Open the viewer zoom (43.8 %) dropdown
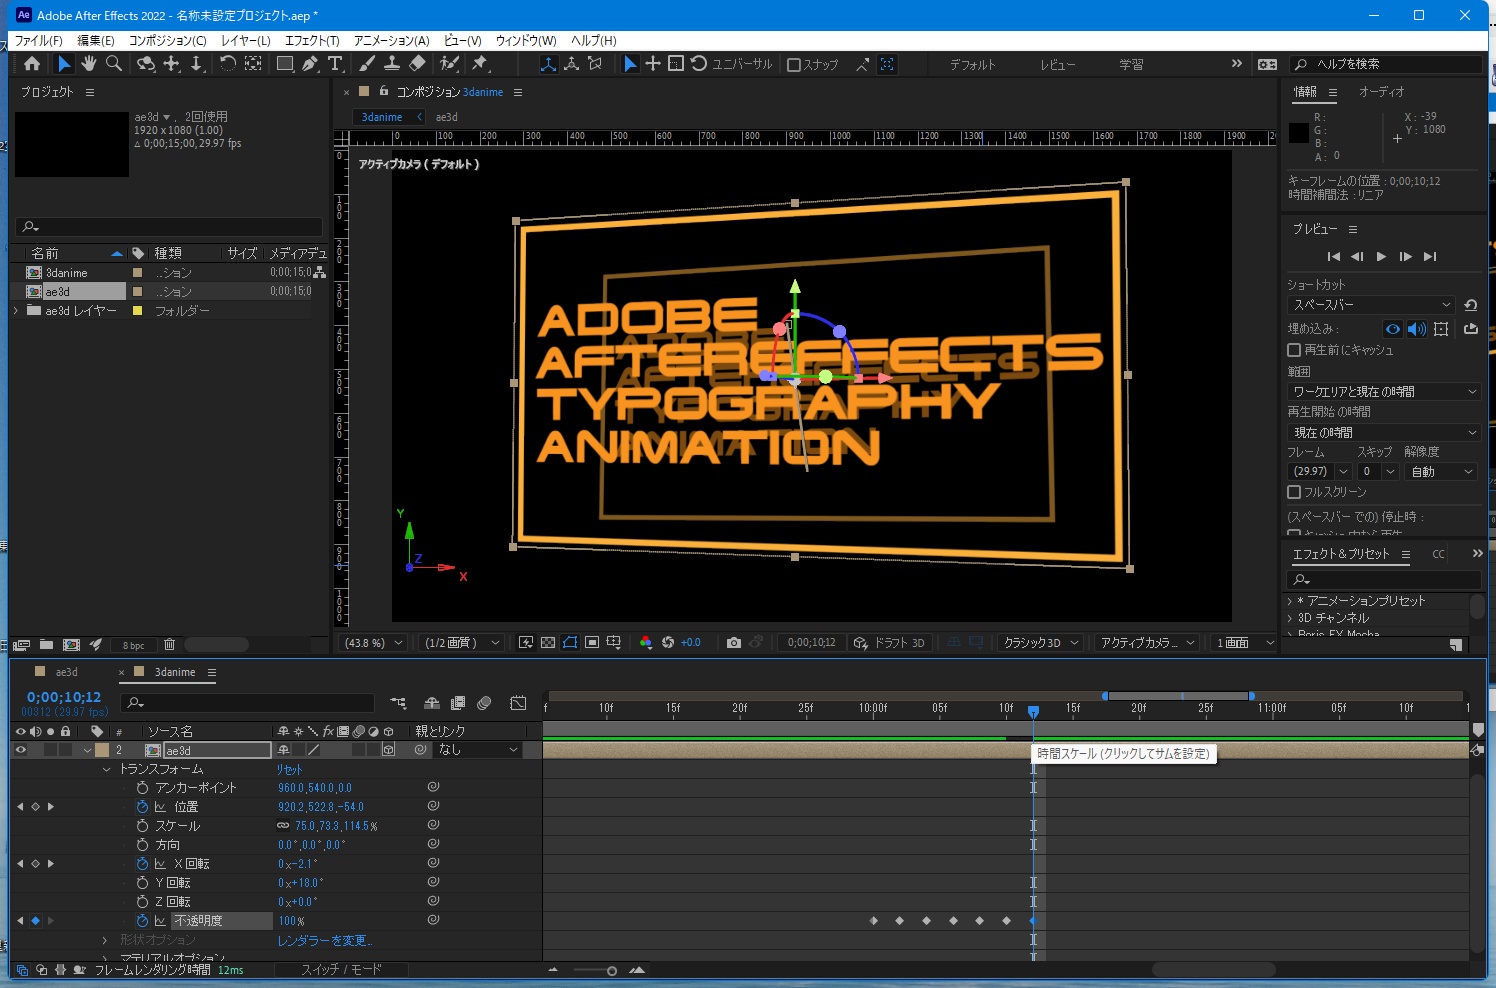The width and height of the screenshot is (1496, 988). click(x=374, y=643)
